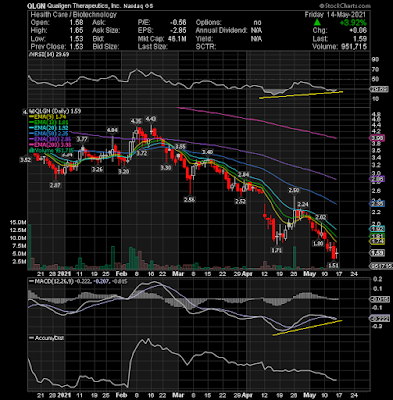Click the QLGN ticker symbol in header

coord(37,6)
